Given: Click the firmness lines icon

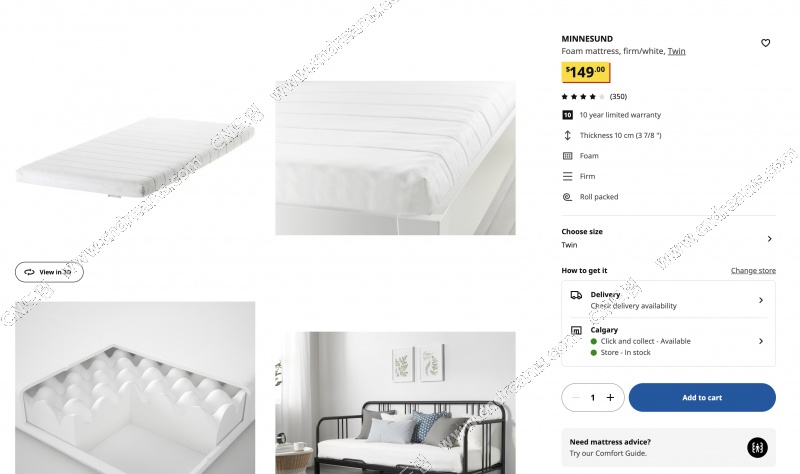Looking at the screenshot, I should [x=567, y=176].
